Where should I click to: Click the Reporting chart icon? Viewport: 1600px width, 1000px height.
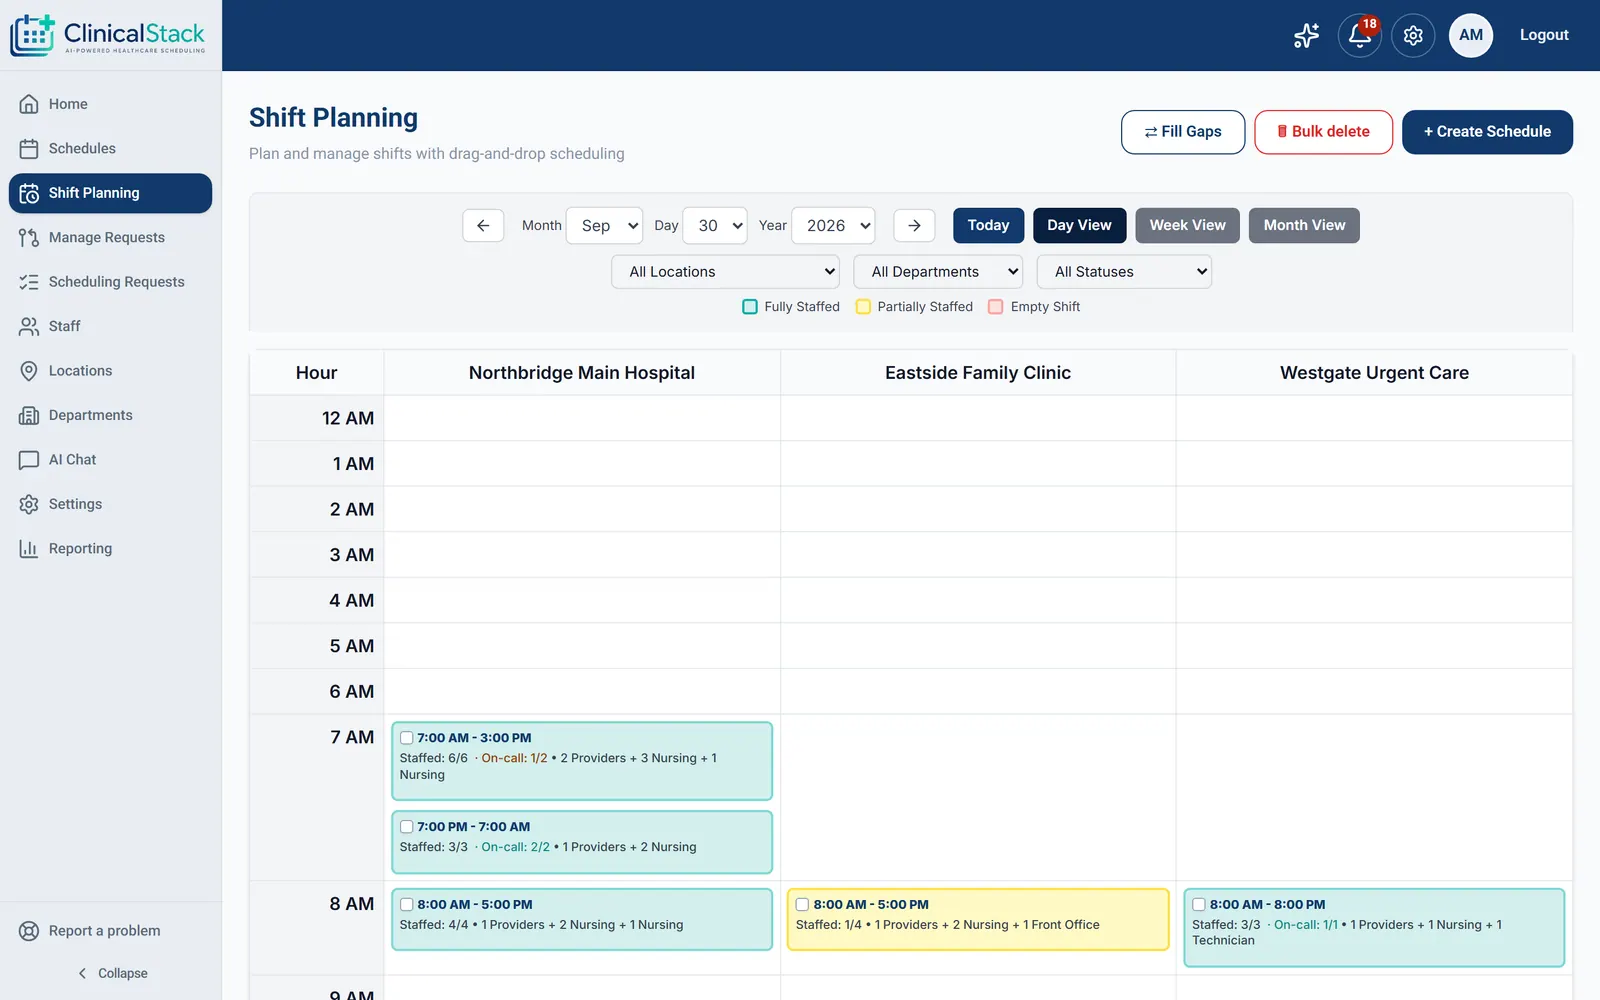tap(29, 549)
